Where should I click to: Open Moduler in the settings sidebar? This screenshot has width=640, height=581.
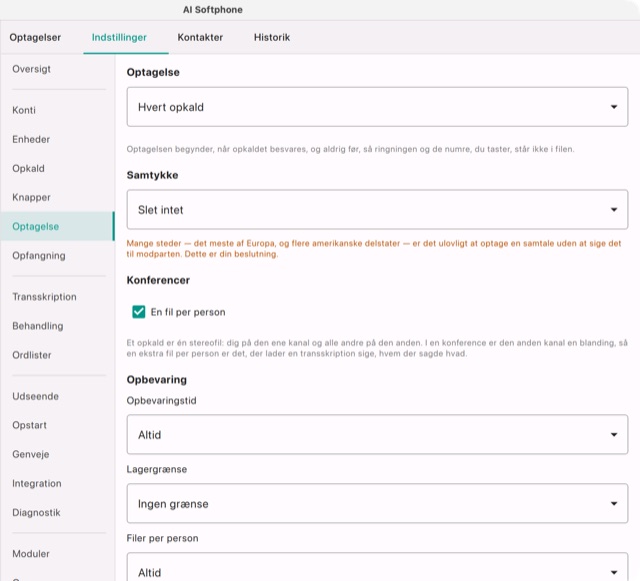(31, 554)
